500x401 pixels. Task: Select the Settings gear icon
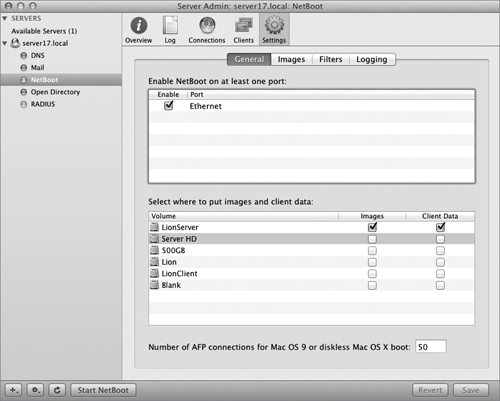coord(274,25)
